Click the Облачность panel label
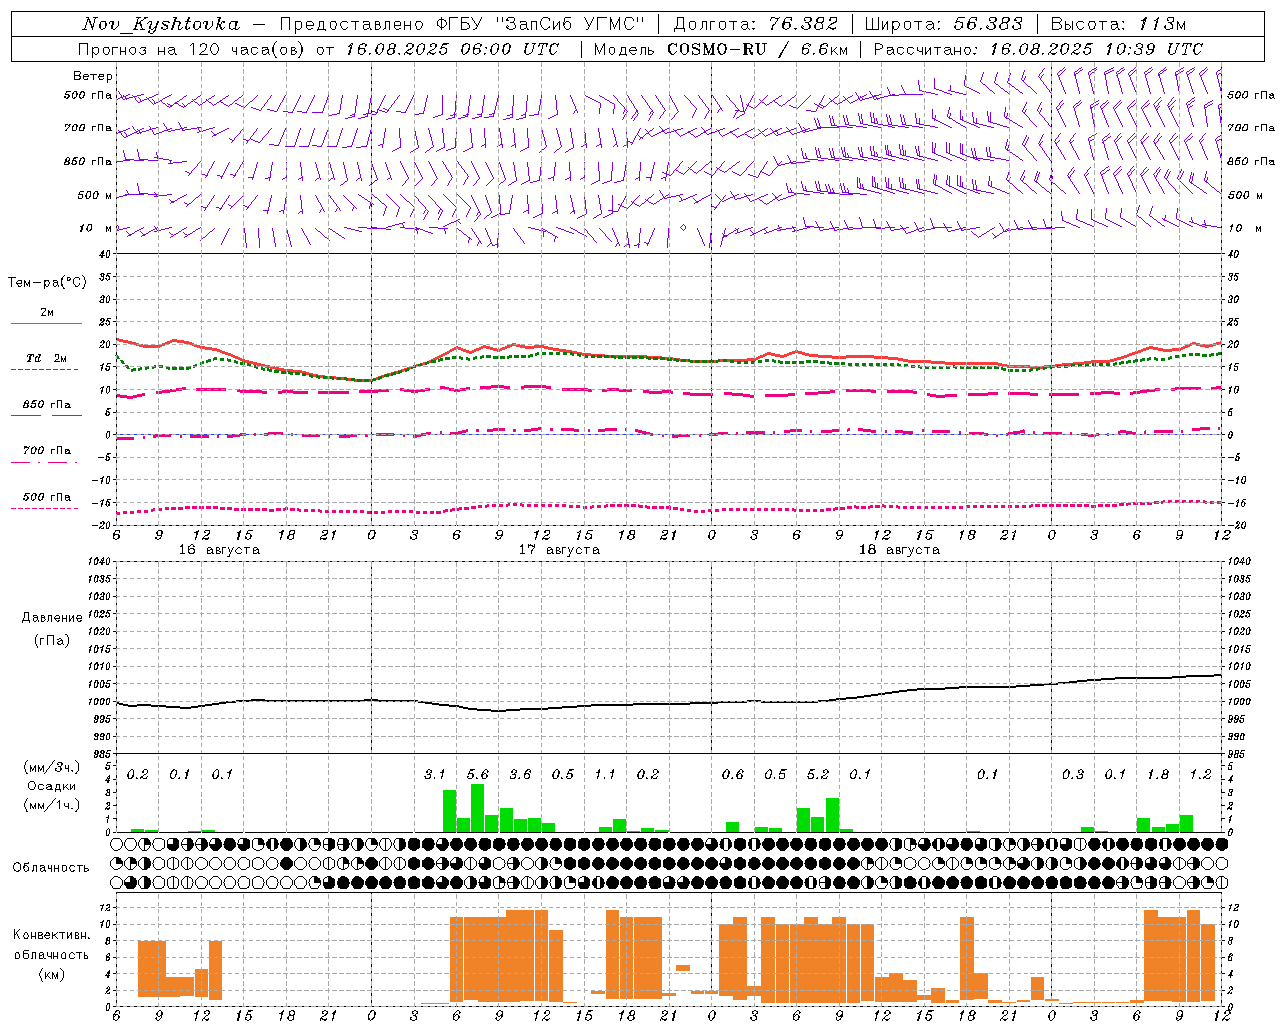 (x=51, y=868)
